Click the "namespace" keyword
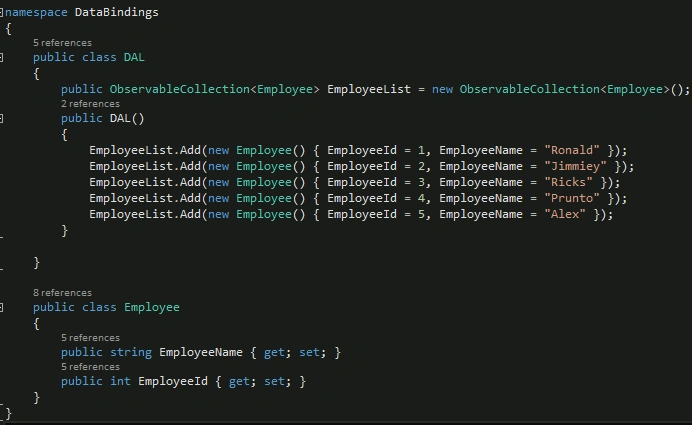 [x=36, y=12]
